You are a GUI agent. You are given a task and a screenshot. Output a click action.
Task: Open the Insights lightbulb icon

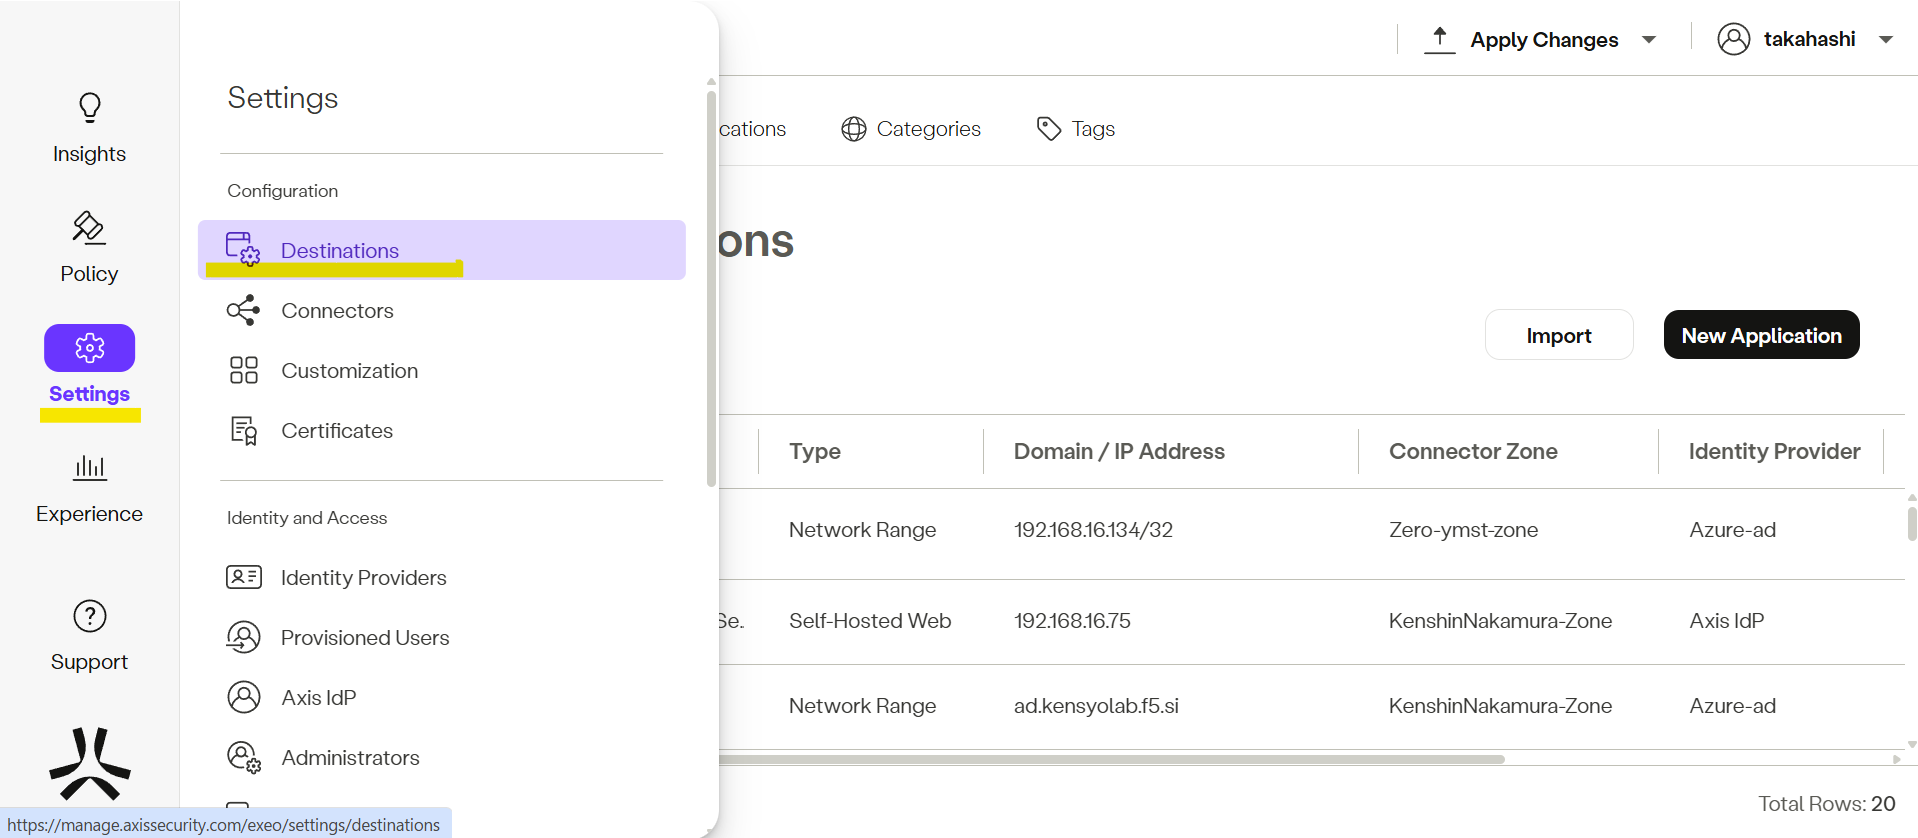[x=89, y=108]
